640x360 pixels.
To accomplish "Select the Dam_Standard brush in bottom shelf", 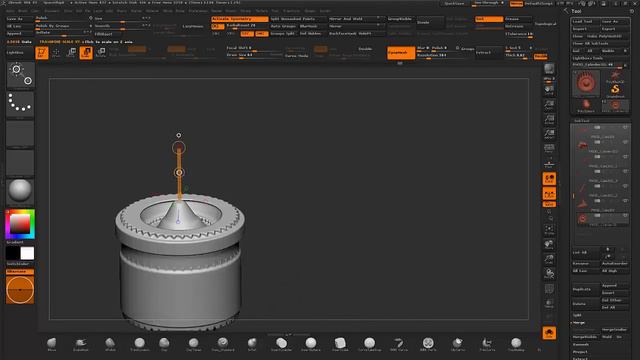I will tap(223, 344).
